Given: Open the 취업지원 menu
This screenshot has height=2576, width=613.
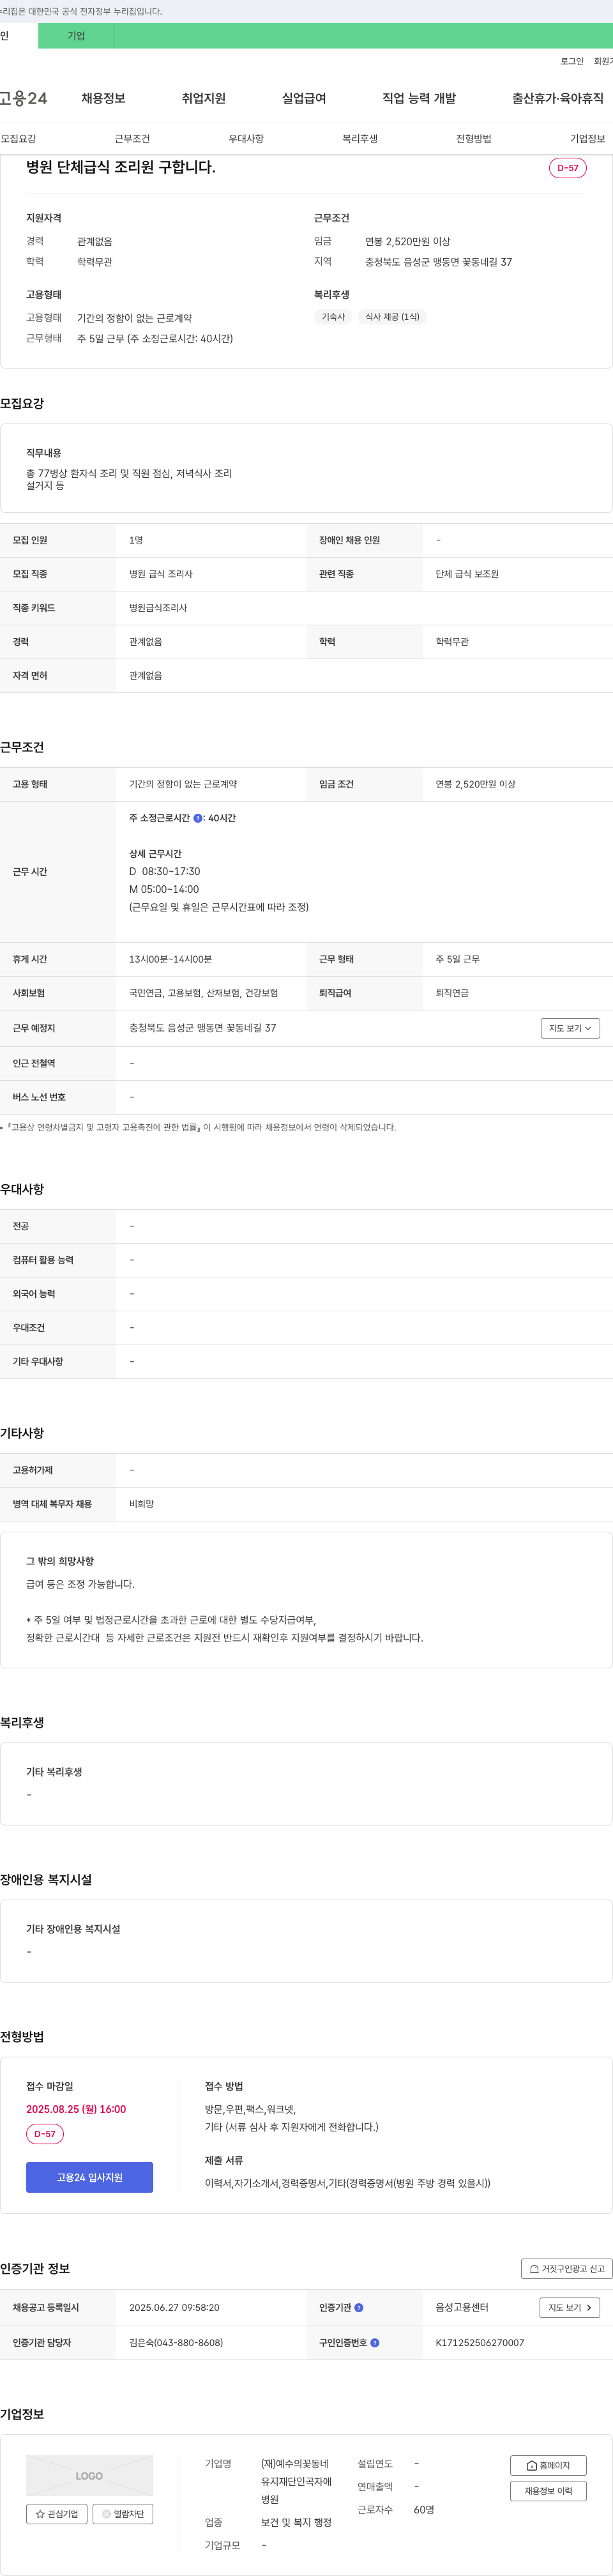Looking at the screenshot, I should coord(203,98).
